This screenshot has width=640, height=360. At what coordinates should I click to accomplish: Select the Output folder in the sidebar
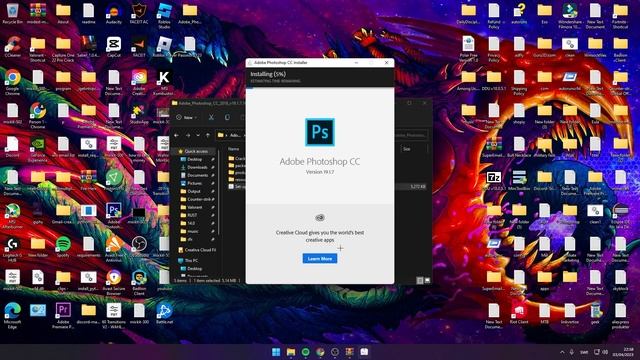click(193, 191)
